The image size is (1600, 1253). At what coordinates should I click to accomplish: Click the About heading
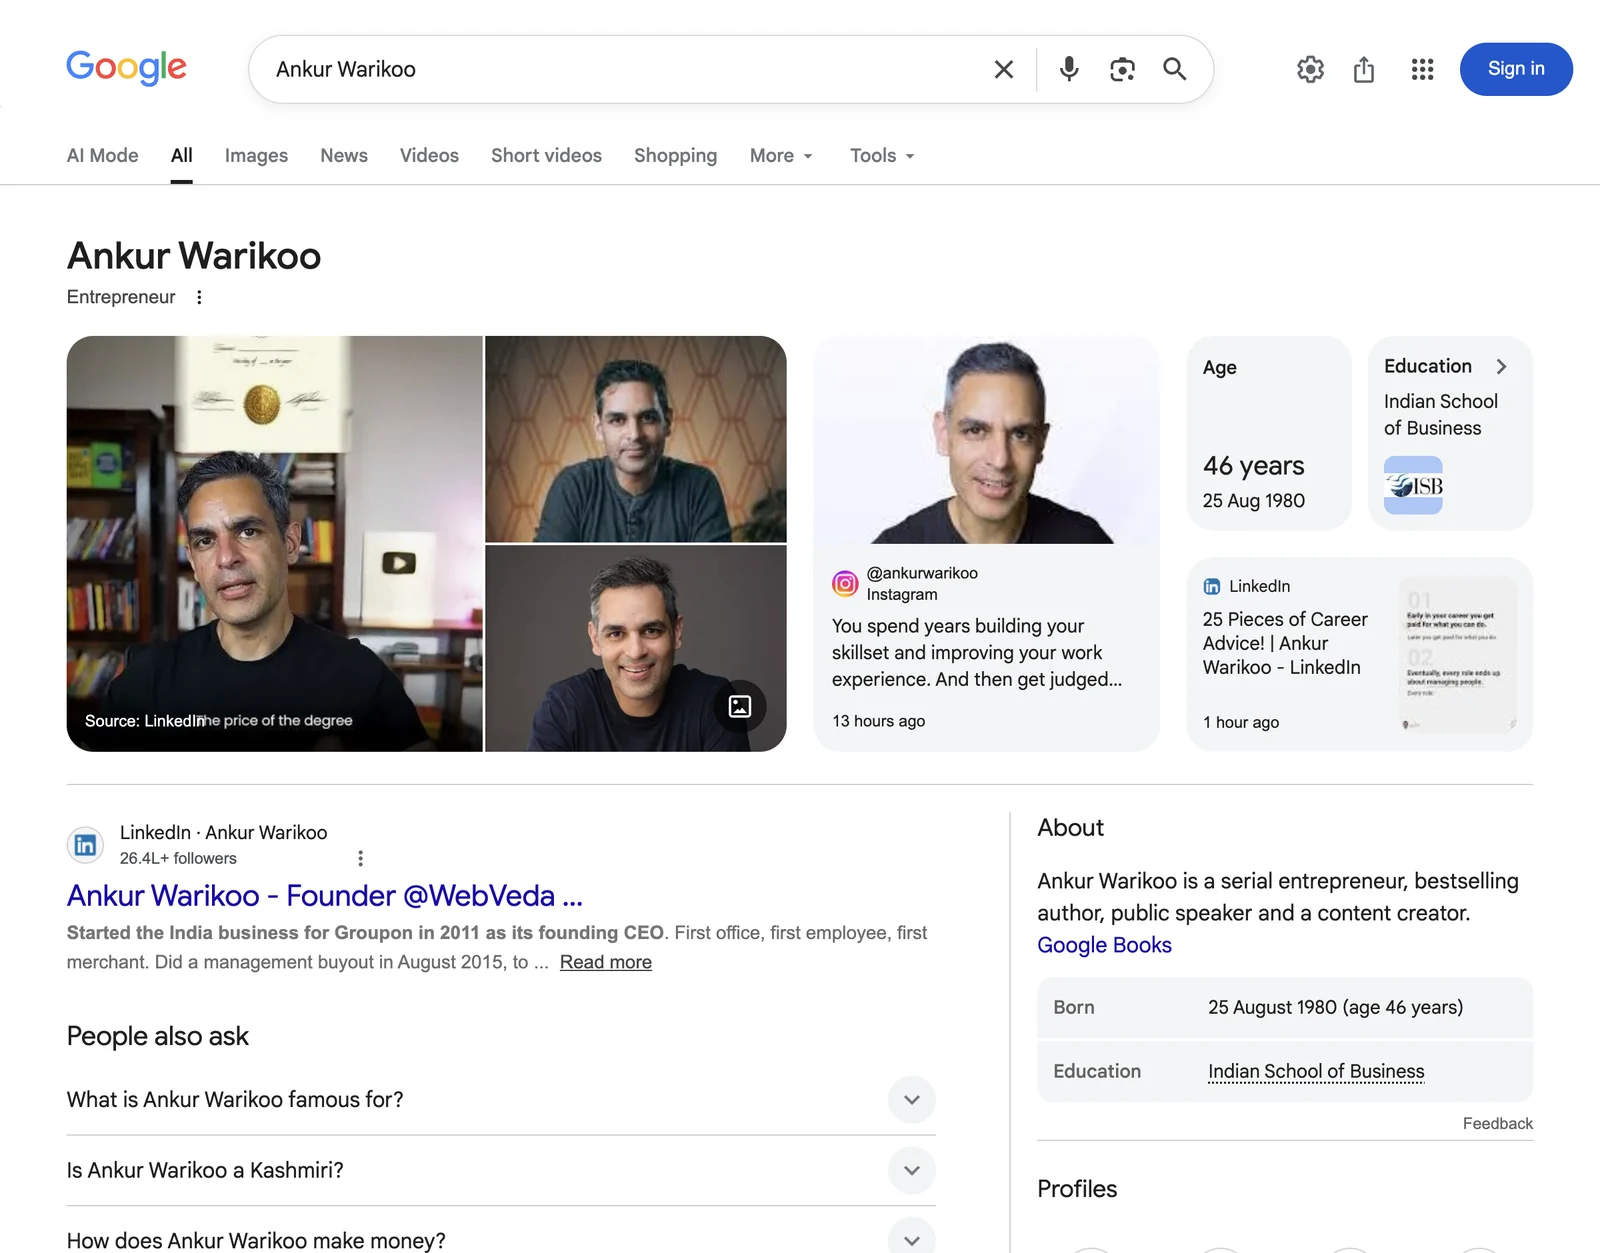coord(1070,828)
